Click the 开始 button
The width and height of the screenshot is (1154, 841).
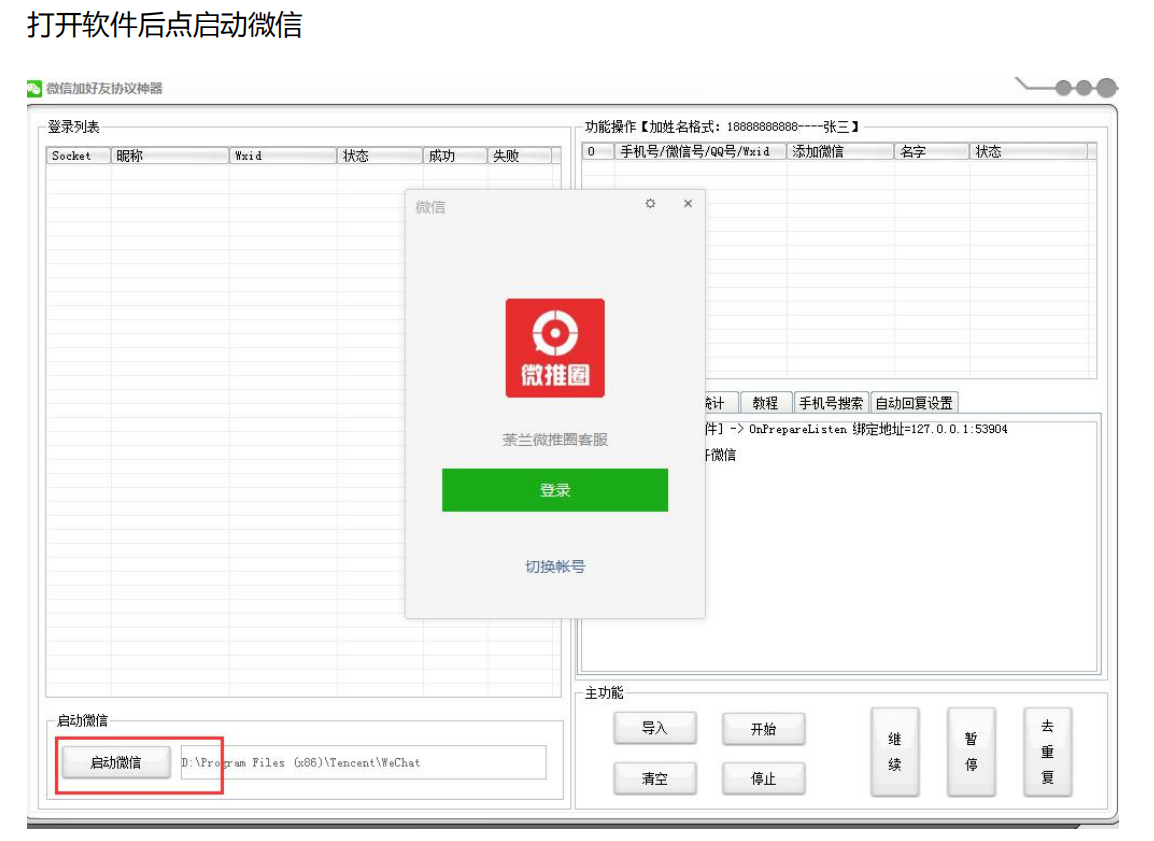(763, 729)
